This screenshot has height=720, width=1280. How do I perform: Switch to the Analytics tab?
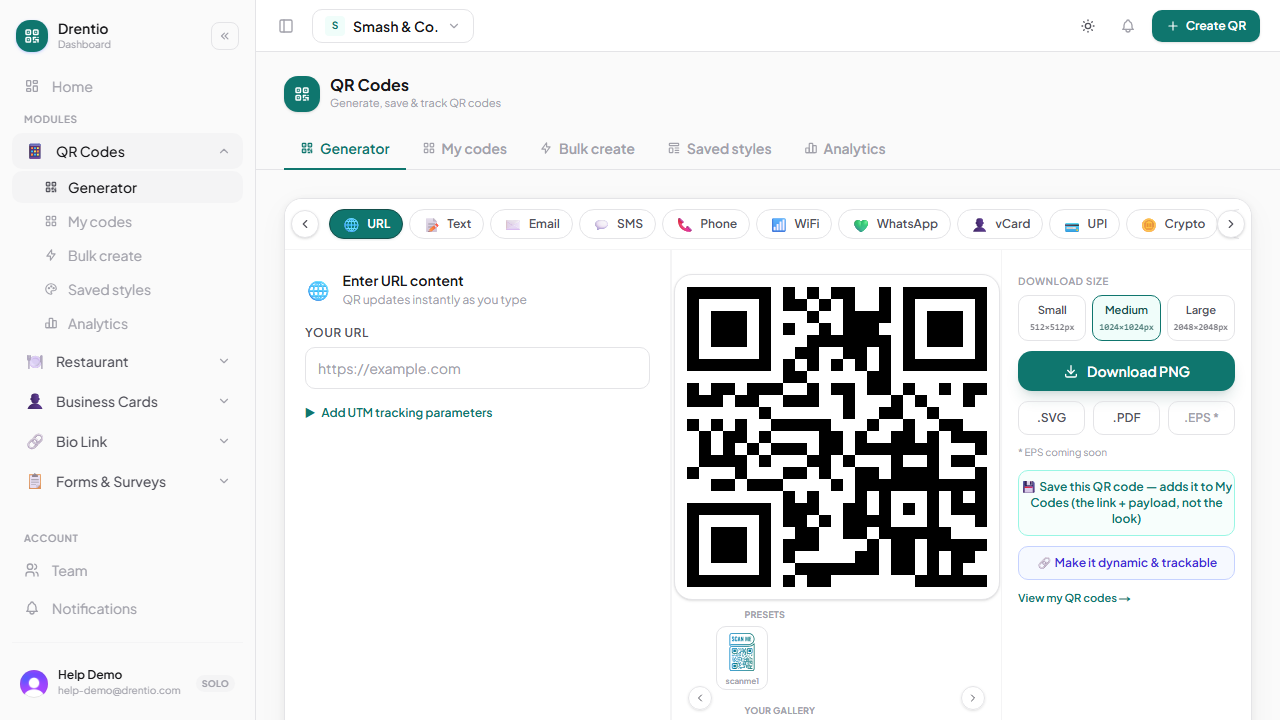845,149
